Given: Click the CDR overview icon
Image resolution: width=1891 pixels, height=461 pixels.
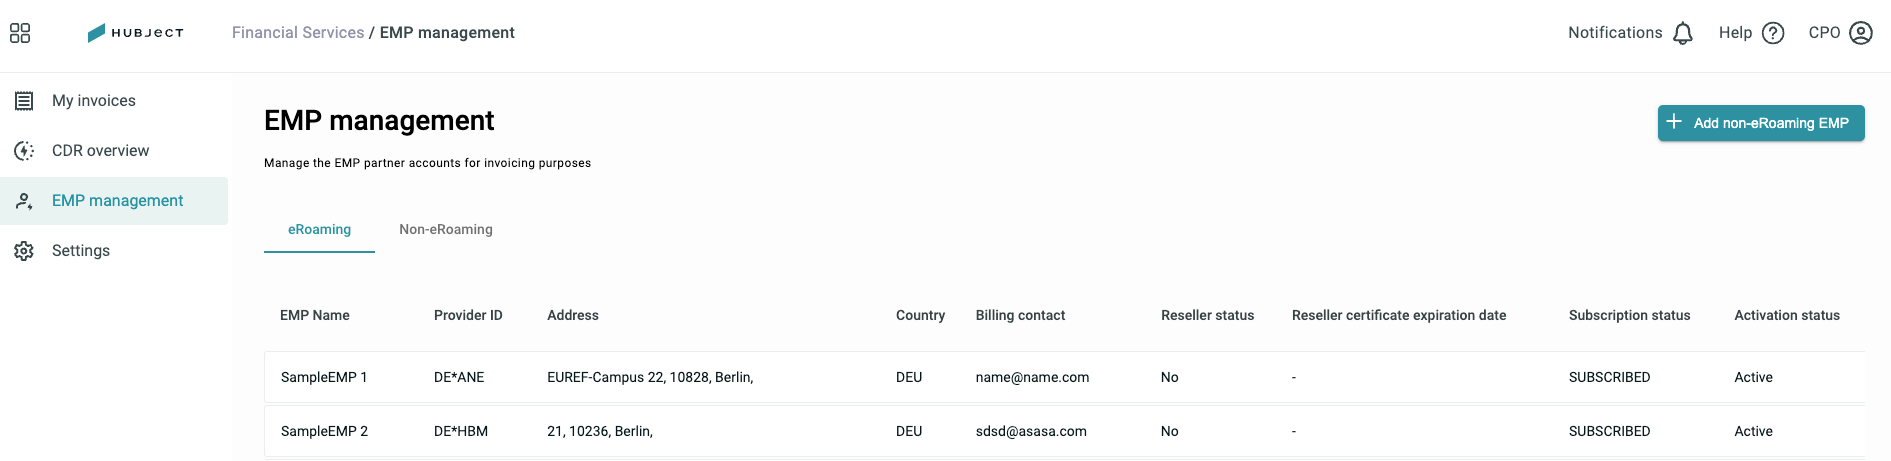Looking at the screenshot, I should [24, 151].
